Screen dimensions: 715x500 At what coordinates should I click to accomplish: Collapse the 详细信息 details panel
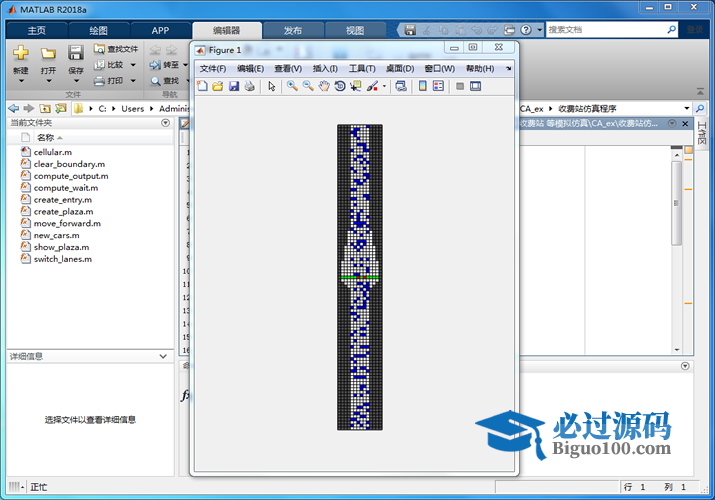tap(163, 356)
